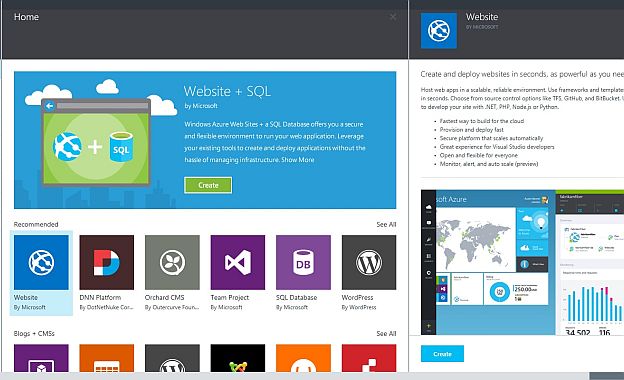Click the Website + SQL banner title
624x380 pixels.
click(x=227, y=92)
